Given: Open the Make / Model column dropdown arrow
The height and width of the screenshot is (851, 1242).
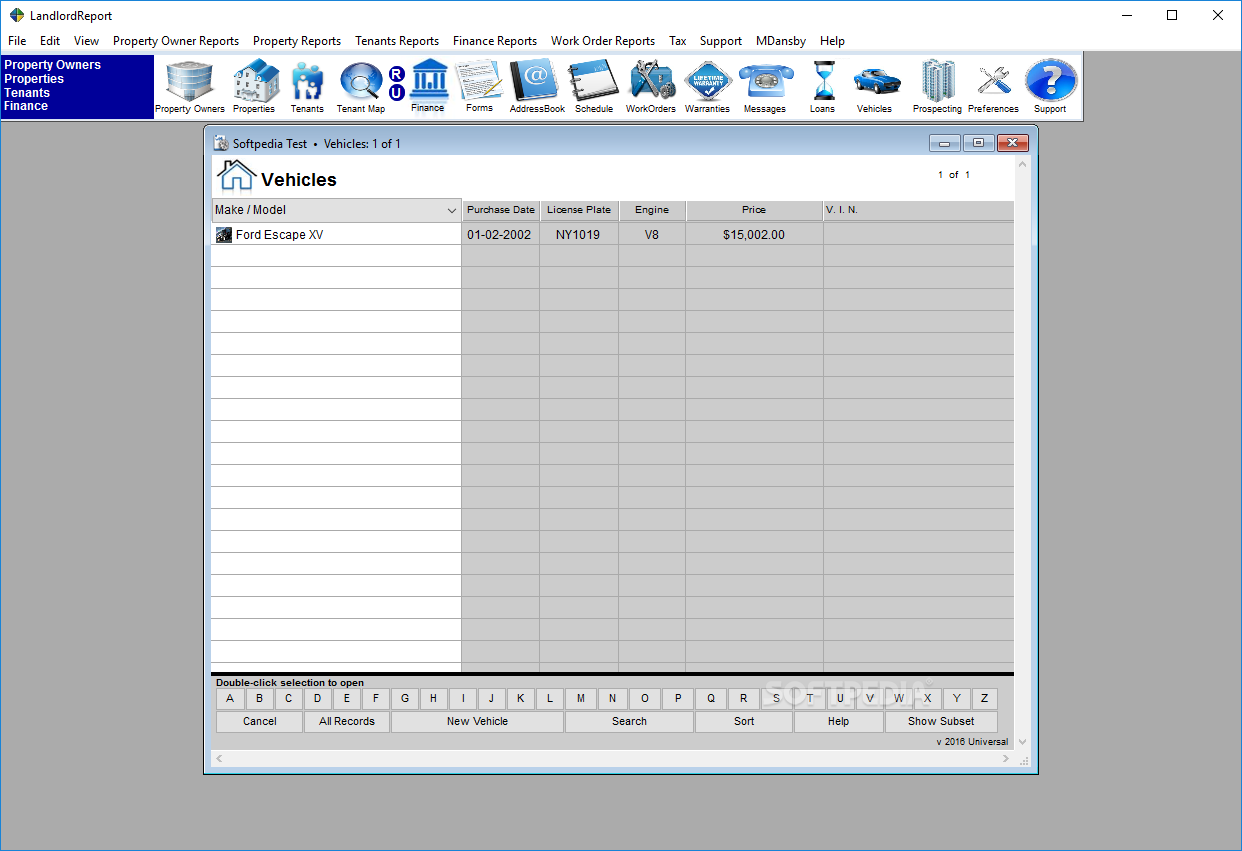Looking at the screenshot, I should 451,211.
